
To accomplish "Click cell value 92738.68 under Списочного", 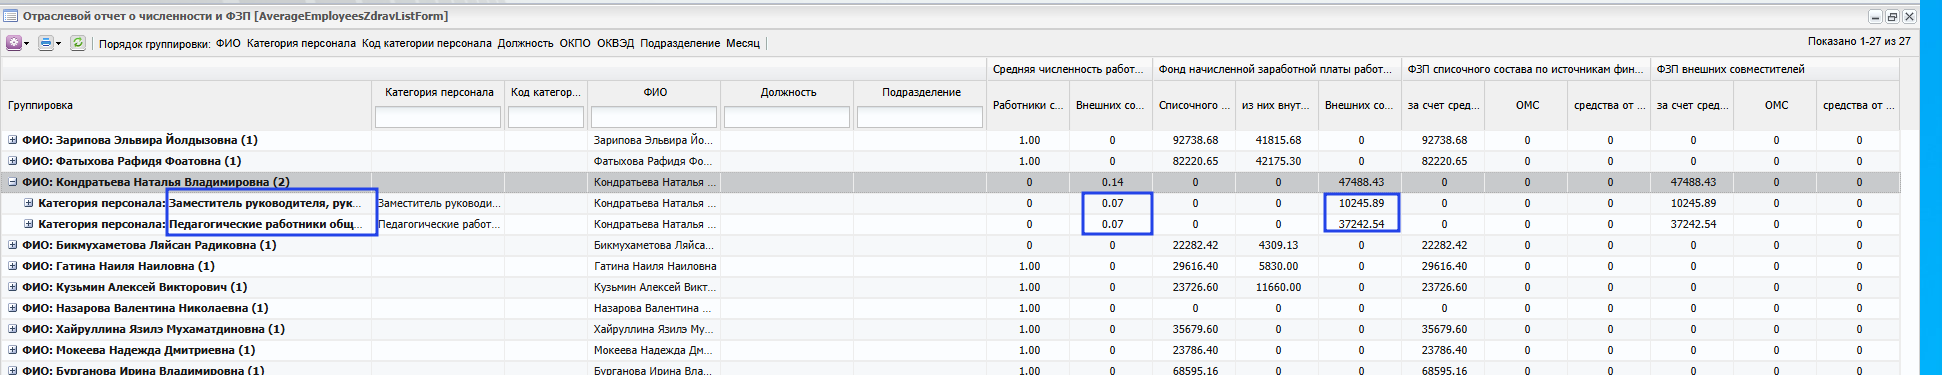I will pyautogui.click(x=1195, y=140).
